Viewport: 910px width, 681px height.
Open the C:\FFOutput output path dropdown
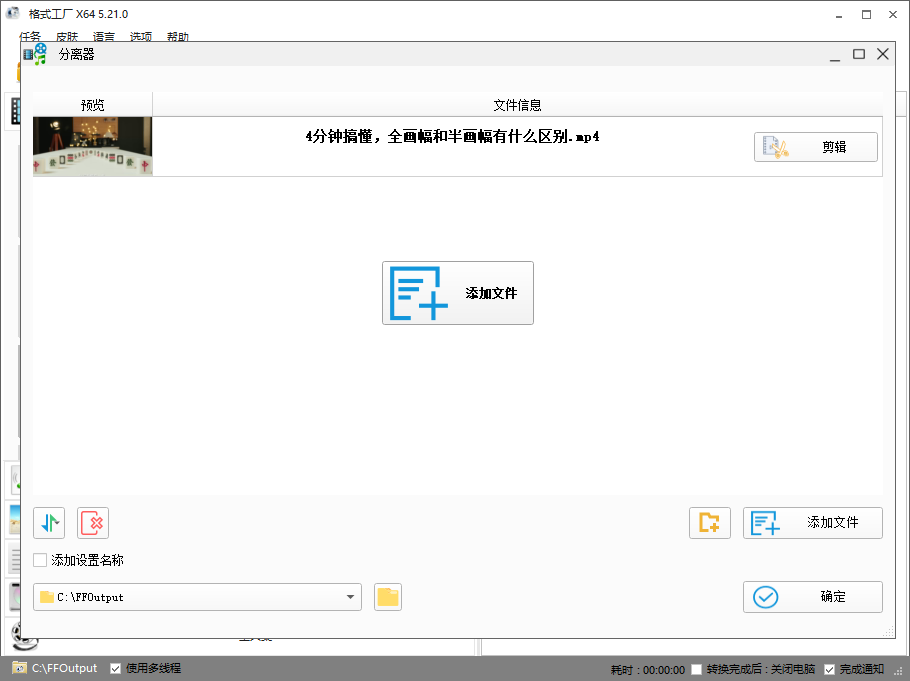(352, 597)
